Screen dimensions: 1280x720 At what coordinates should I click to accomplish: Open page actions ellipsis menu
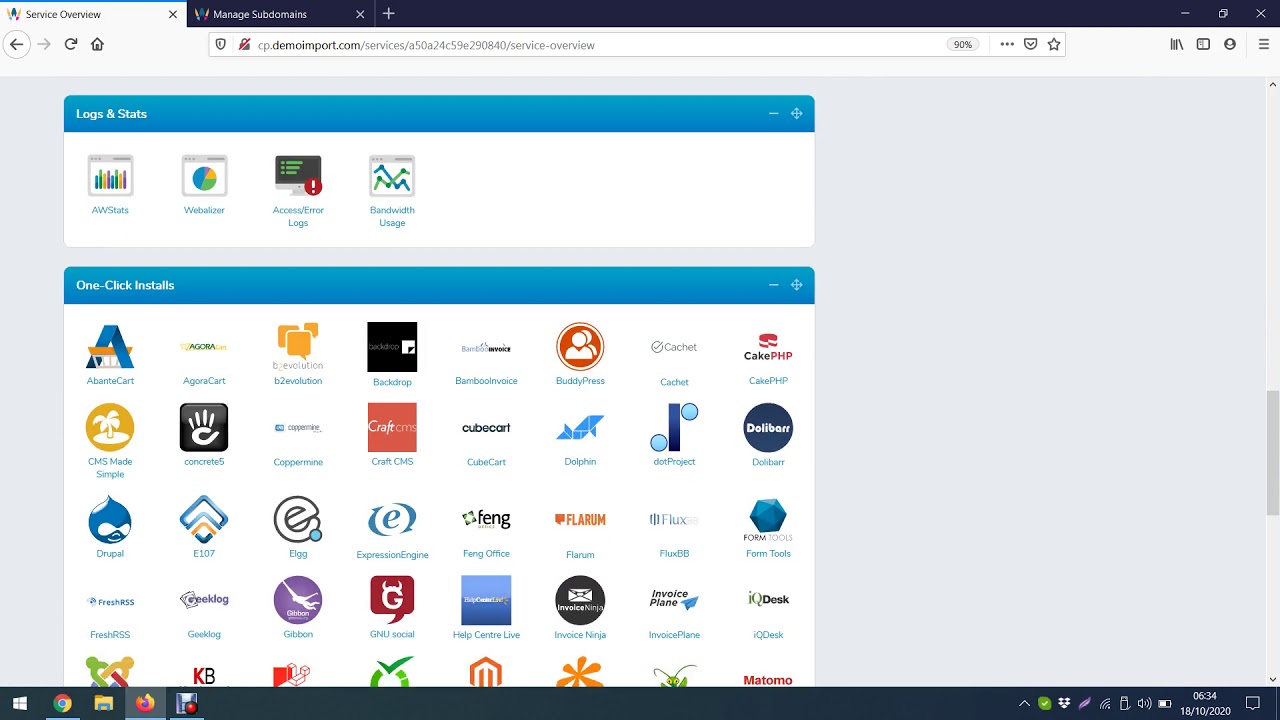1007,44
